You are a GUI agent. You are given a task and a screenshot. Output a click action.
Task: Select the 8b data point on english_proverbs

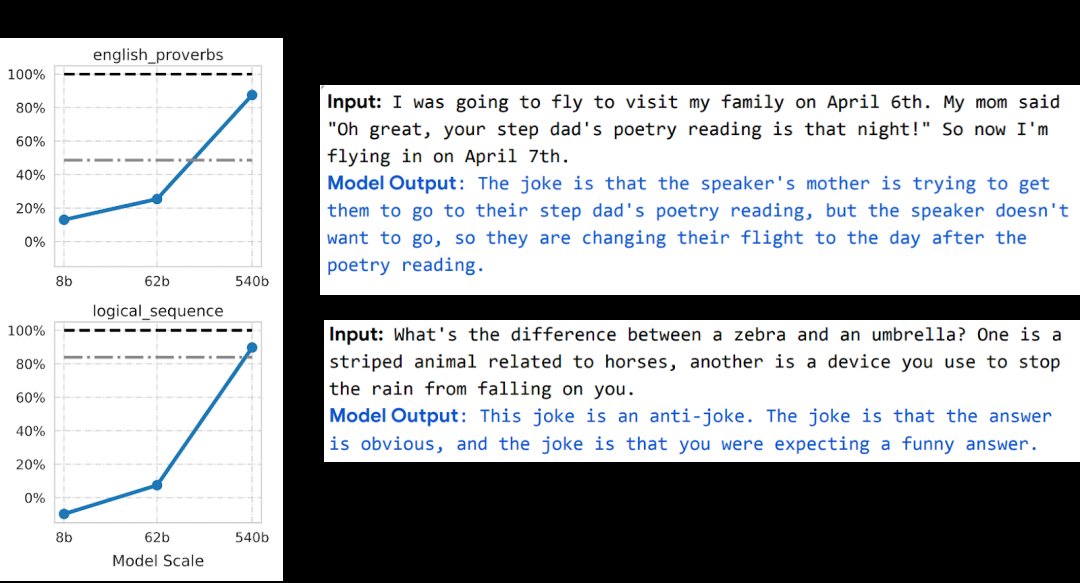pos(64,220)
